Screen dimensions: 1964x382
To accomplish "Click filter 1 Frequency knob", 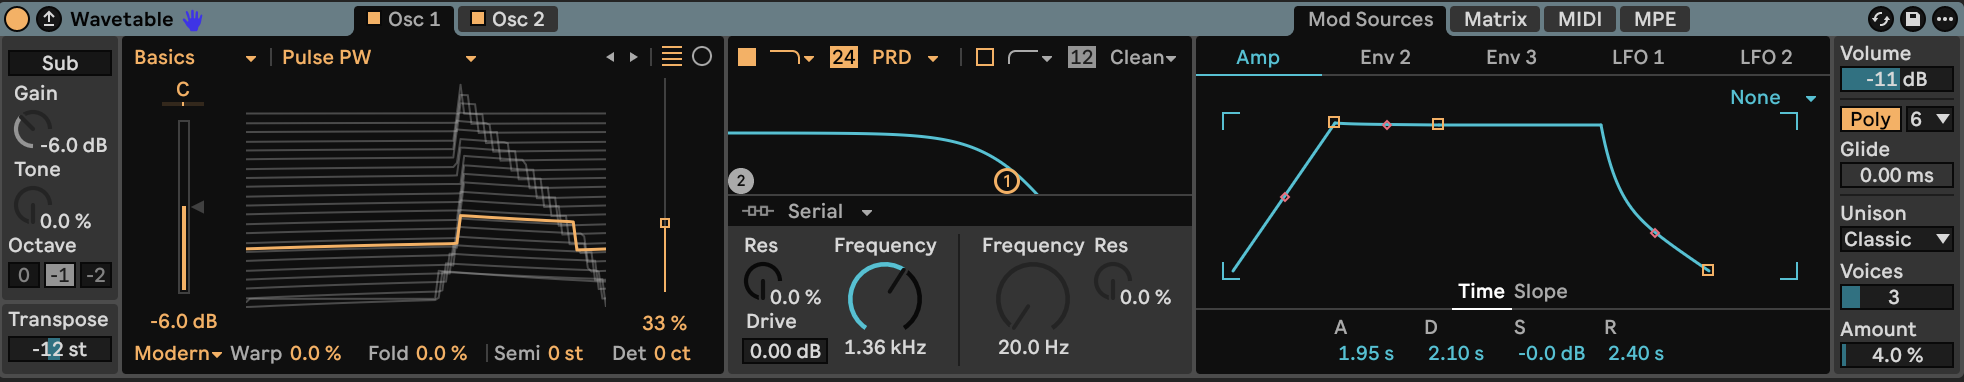I will 885,297.
